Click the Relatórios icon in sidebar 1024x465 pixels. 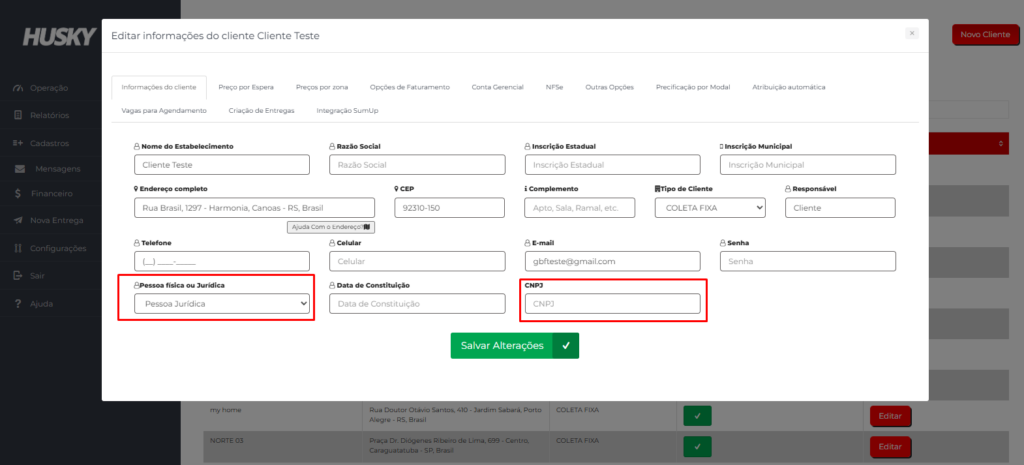(18, 115)
